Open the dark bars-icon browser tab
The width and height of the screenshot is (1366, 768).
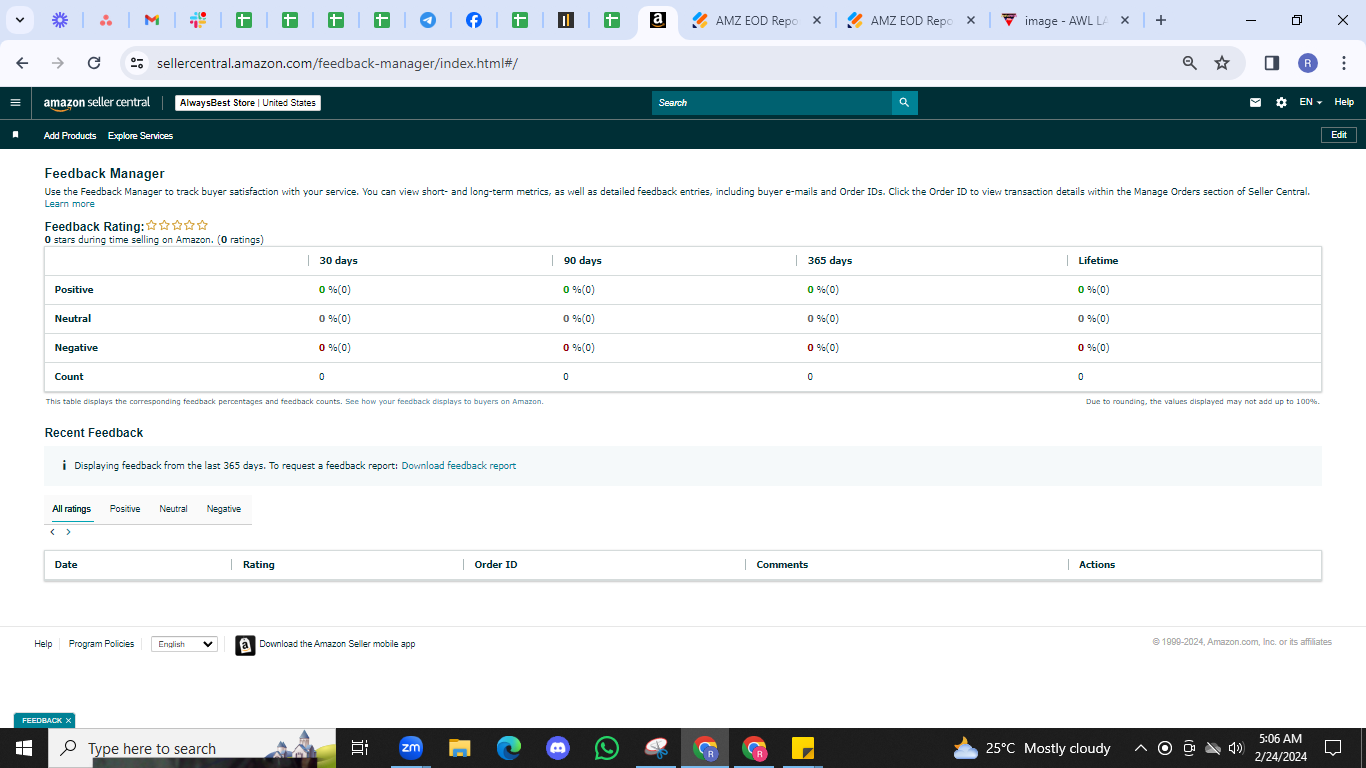pos(566,20)
